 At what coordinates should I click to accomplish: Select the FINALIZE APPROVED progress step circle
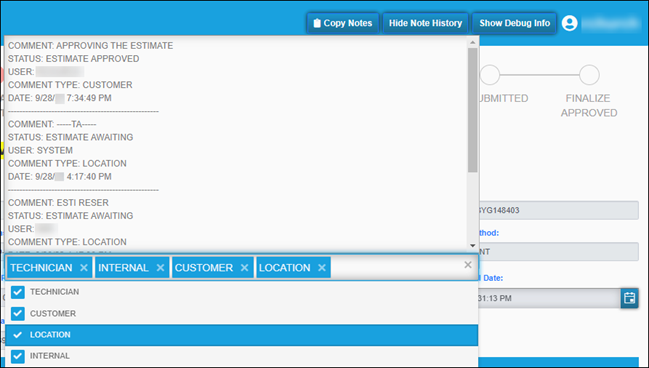tap(589, 75)
